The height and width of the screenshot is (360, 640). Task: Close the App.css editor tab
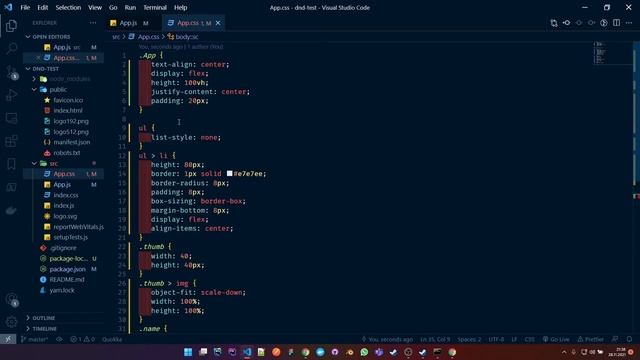(218, 23)
